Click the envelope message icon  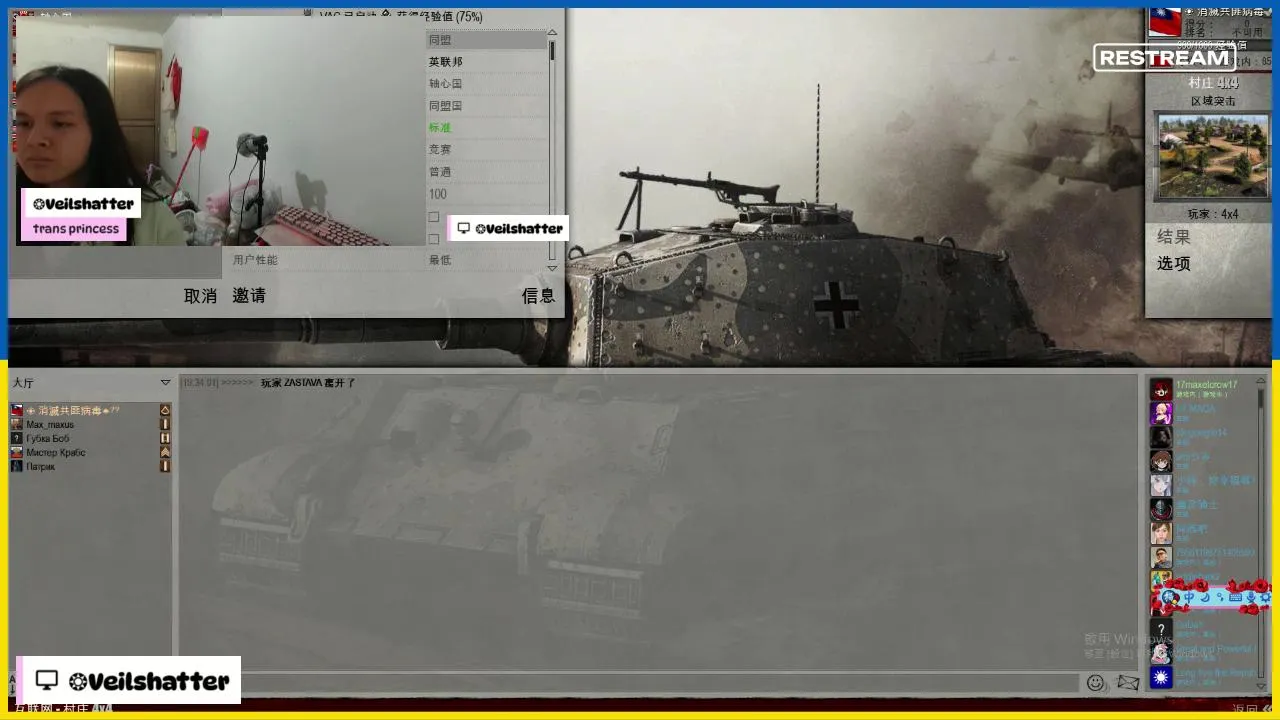click(x=1128, y=682)
